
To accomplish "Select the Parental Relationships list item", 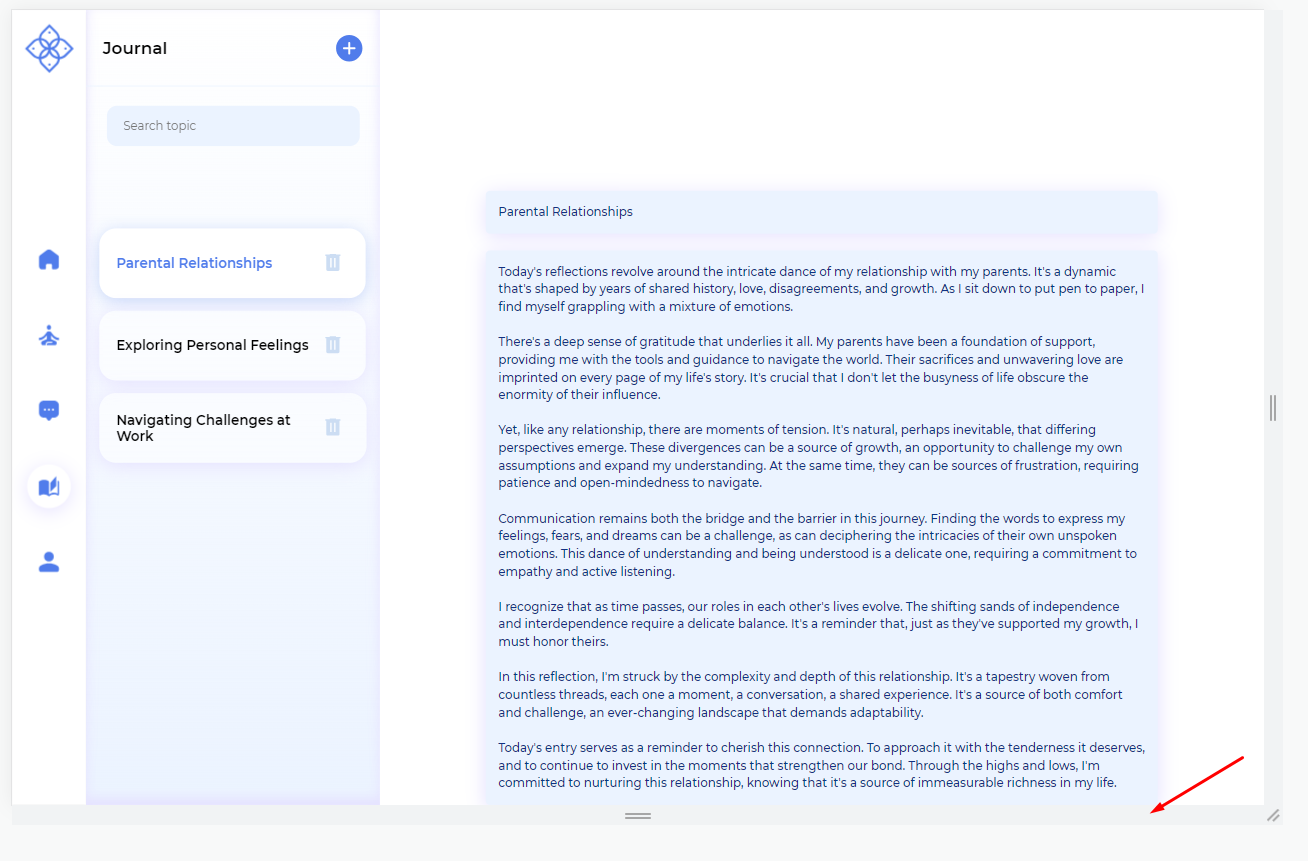I will [194, 262].
